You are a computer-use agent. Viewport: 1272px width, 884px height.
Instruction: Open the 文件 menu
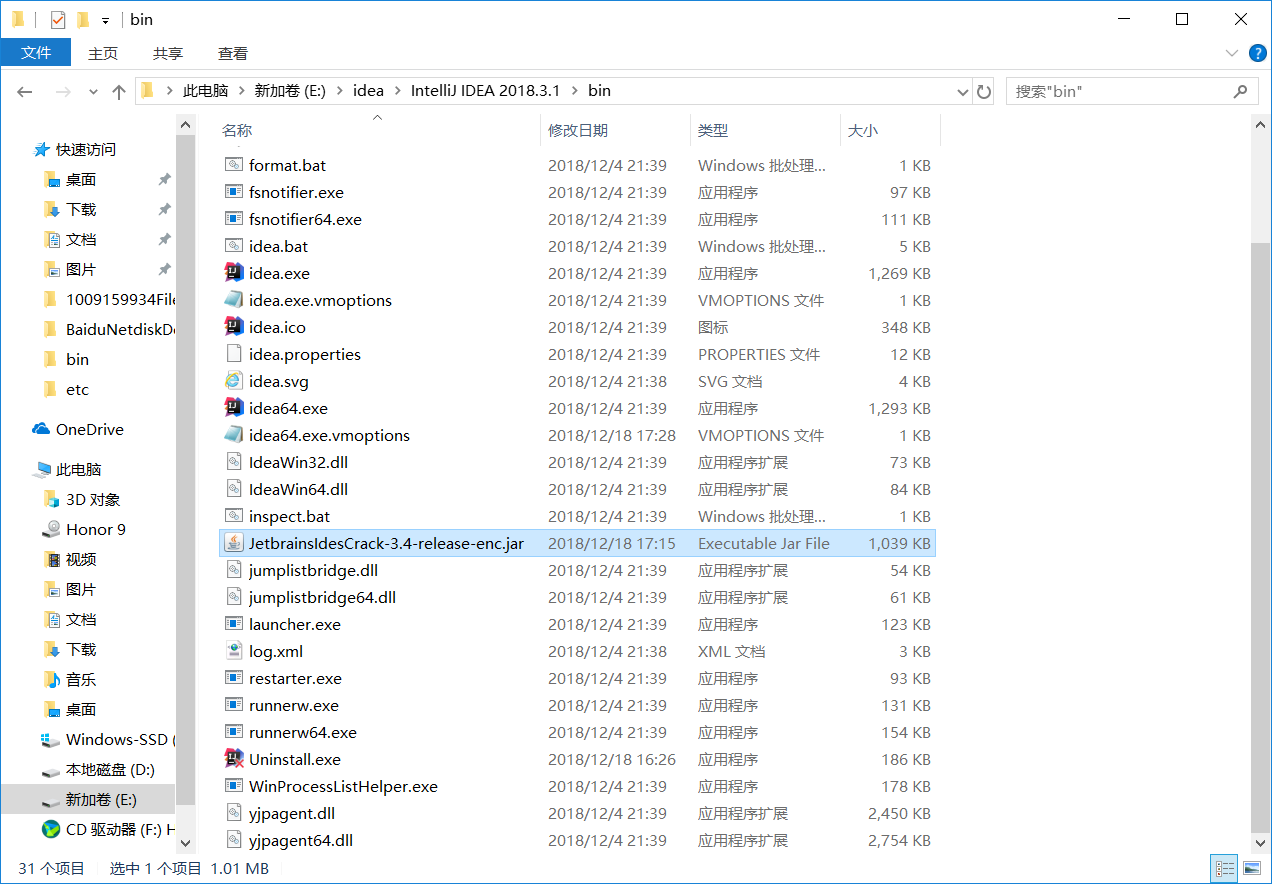click(36, 53)
